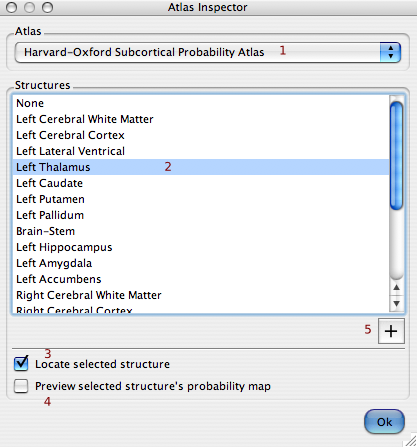Uncheck Locate selected structure

click(x=21, y=363)
